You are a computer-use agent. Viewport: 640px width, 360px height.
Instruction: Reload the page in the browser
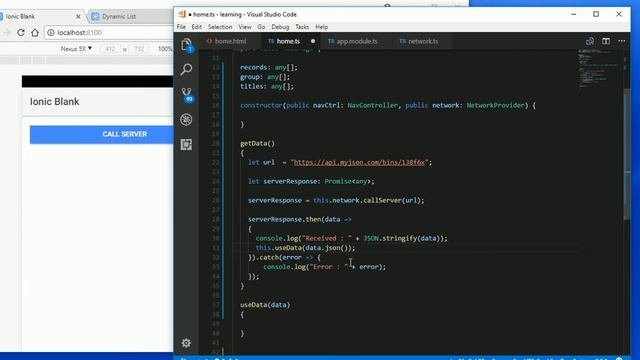coord(21,33)
